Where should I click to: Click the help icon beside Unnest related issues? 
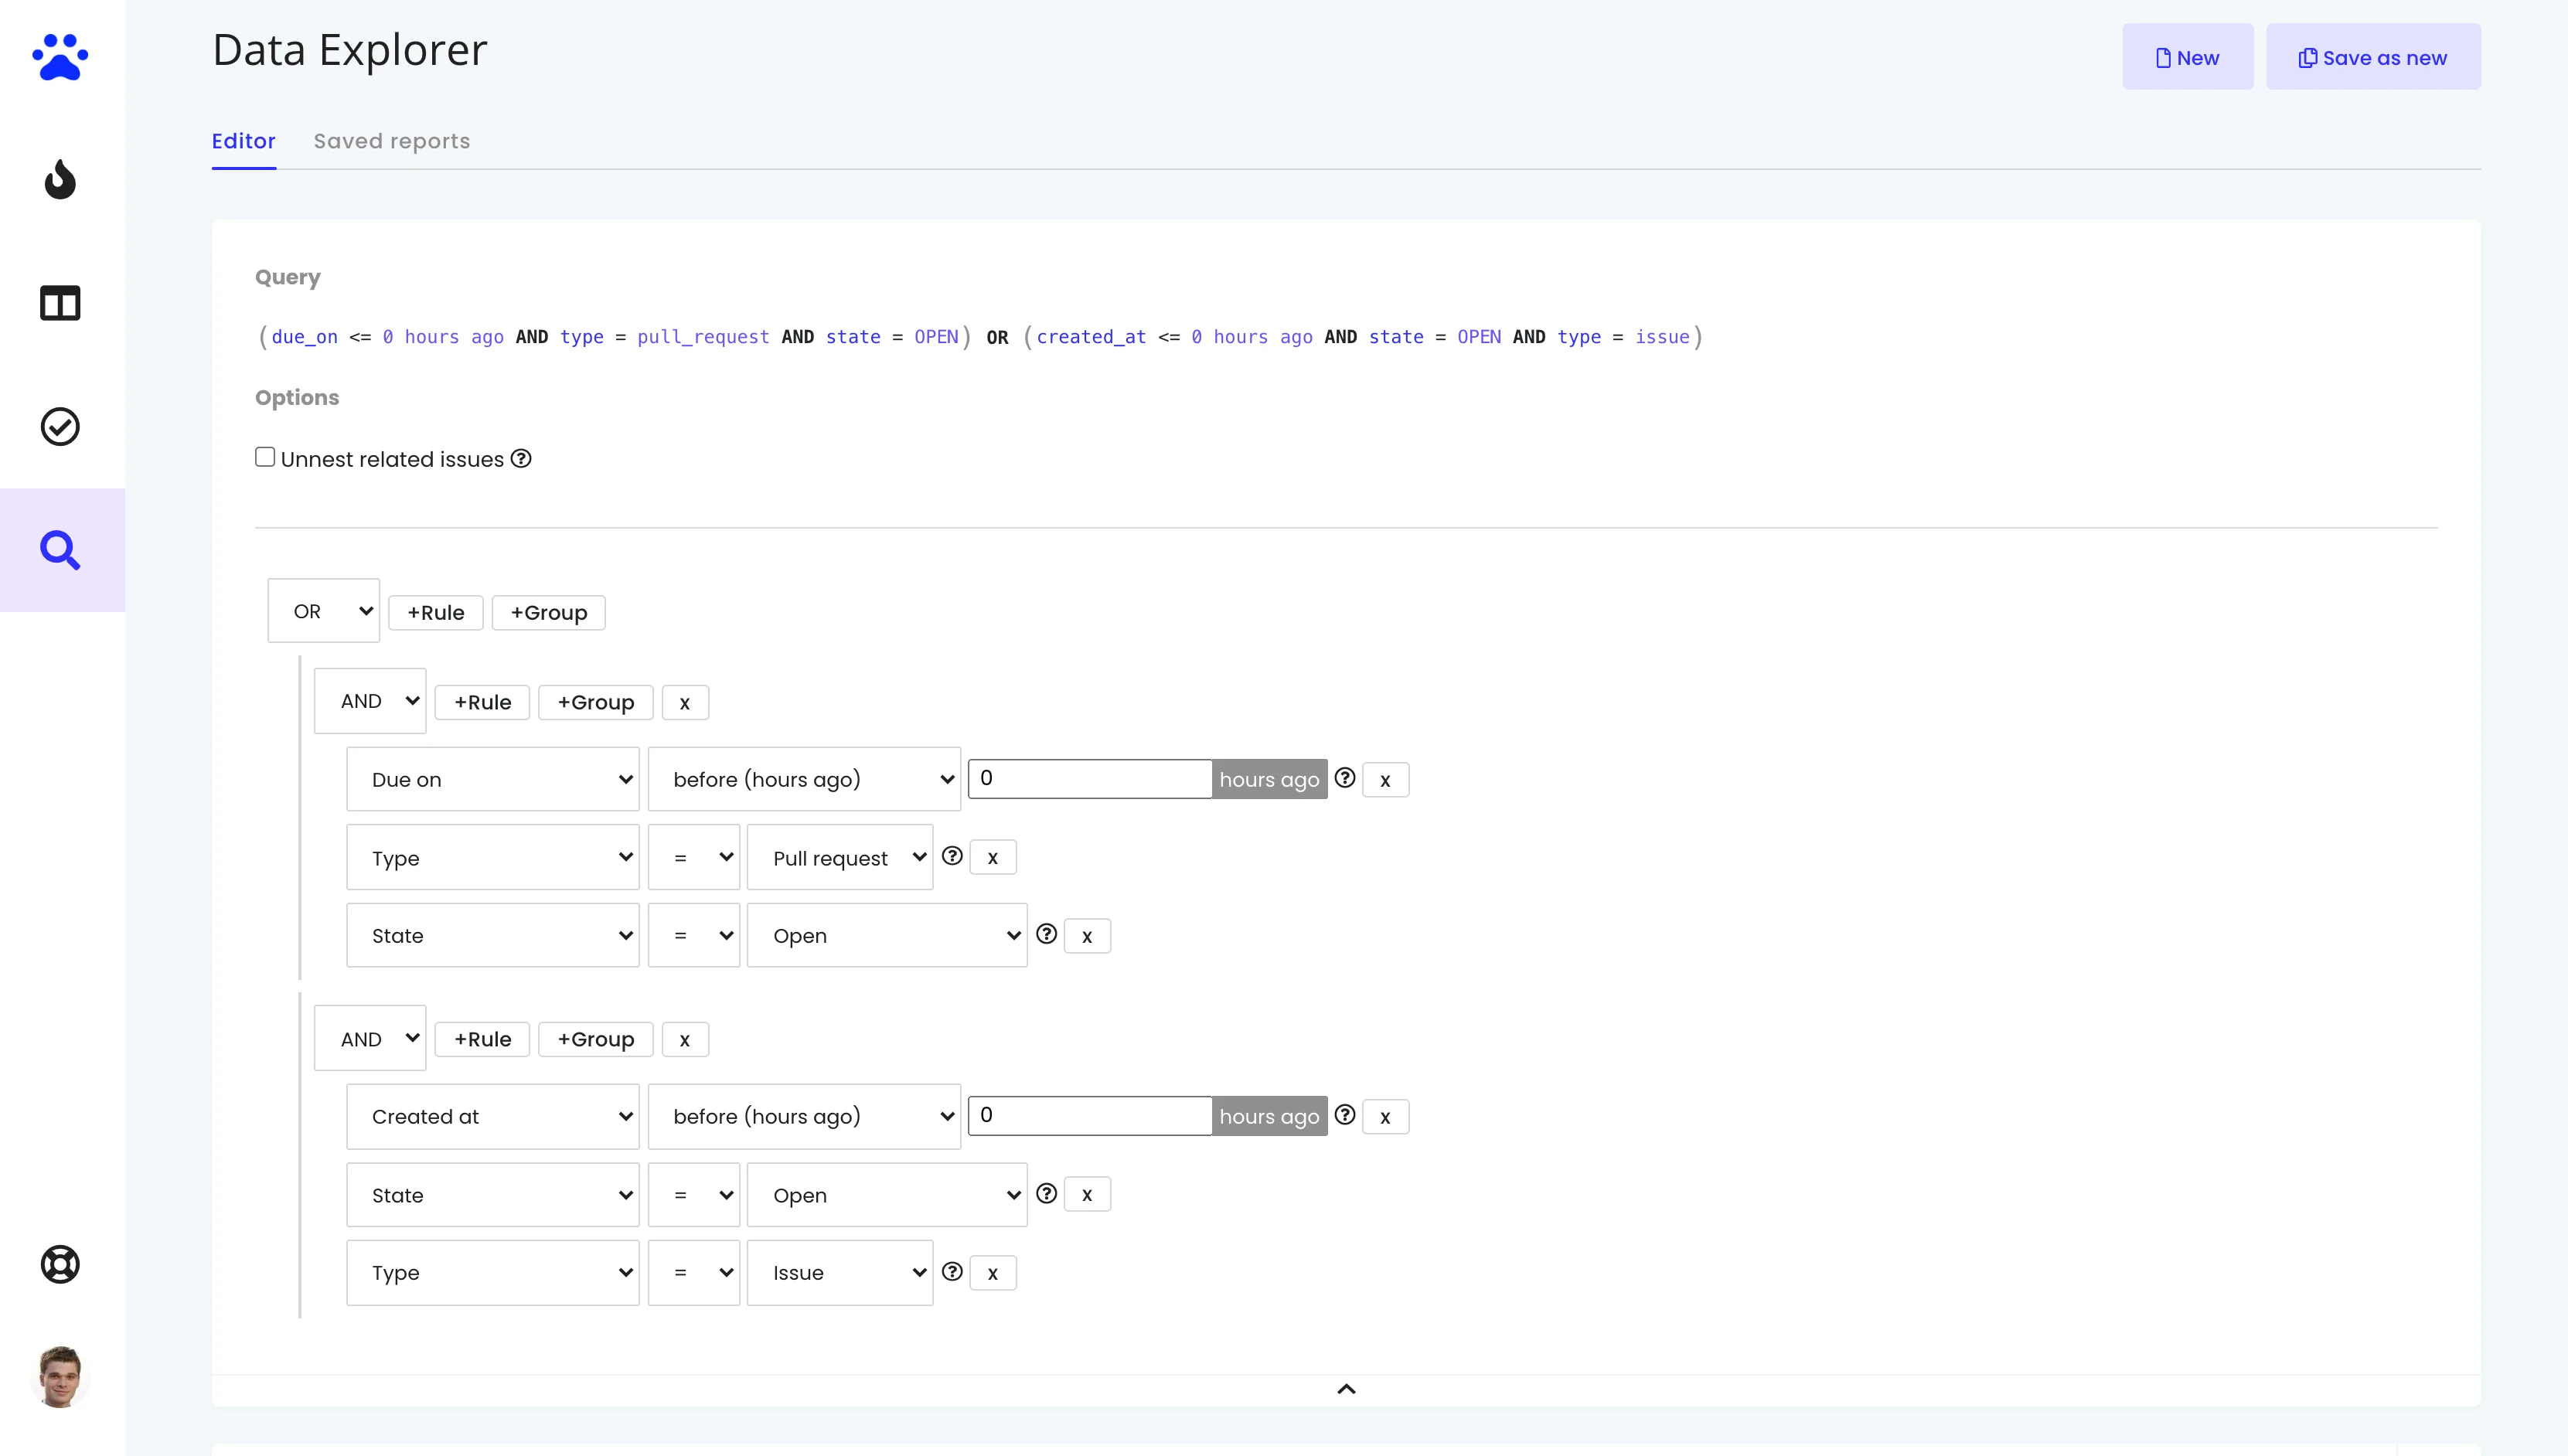[521, 458]
